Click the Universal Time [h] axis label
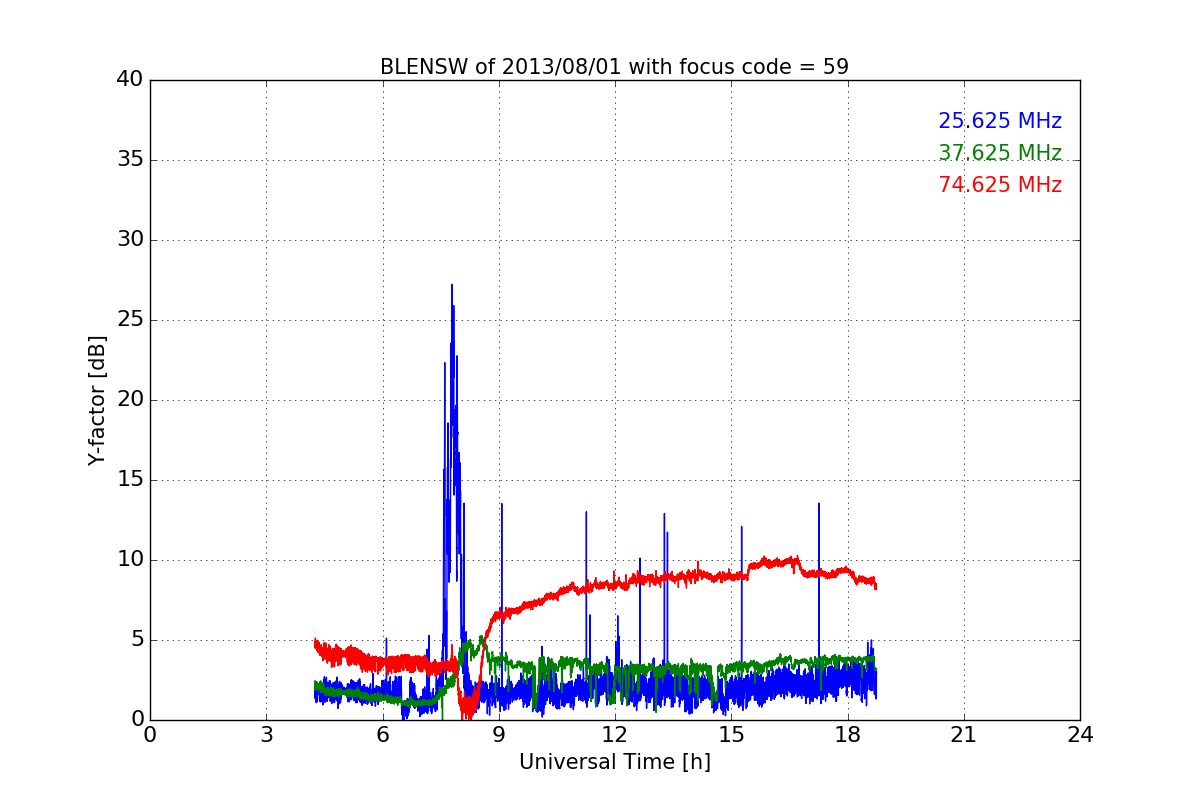Viewport: 1200px width, 800px height. click(x=614, y=762)
